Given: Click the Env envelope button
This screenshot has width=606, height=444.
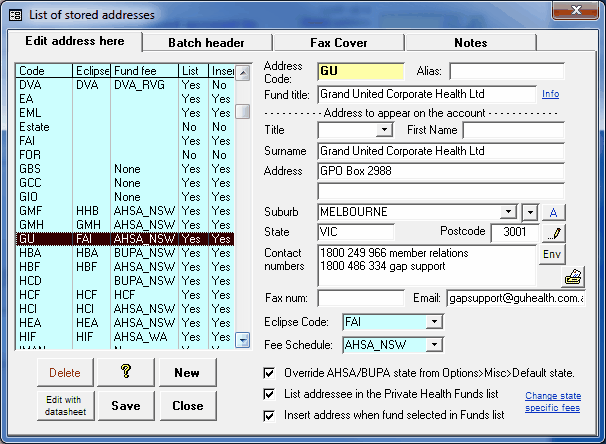Looking at the screenshot, I should (553, 253).
